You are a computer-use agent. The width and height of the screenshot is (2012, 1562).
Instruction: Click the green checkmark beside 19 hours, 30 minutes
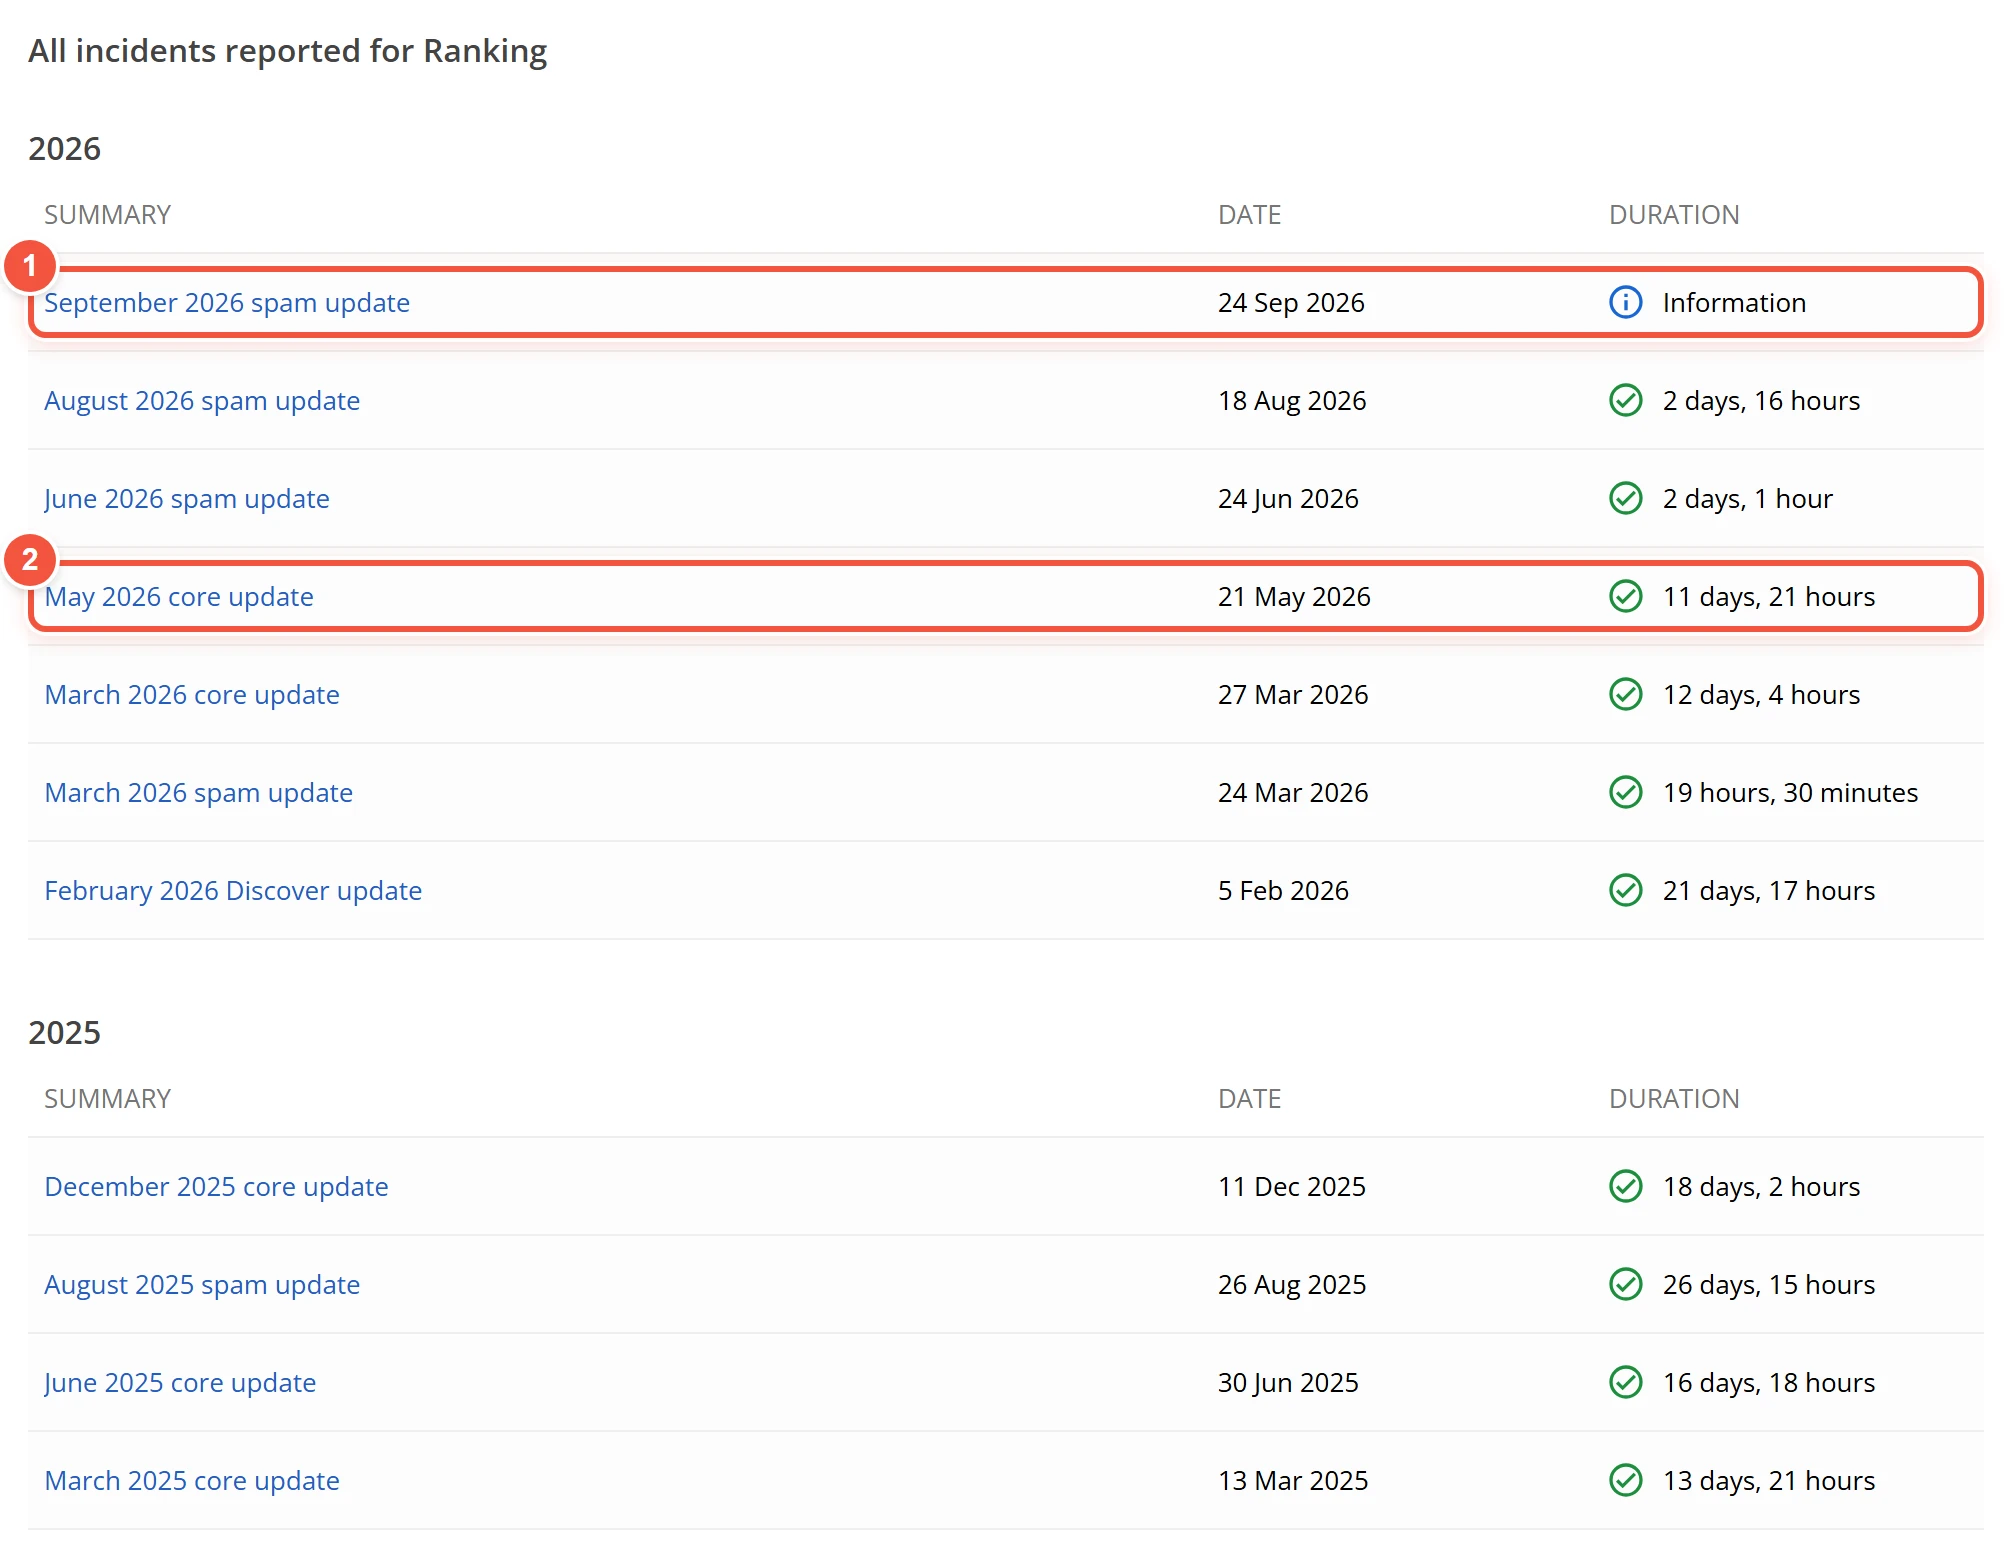coord(1626,792)
